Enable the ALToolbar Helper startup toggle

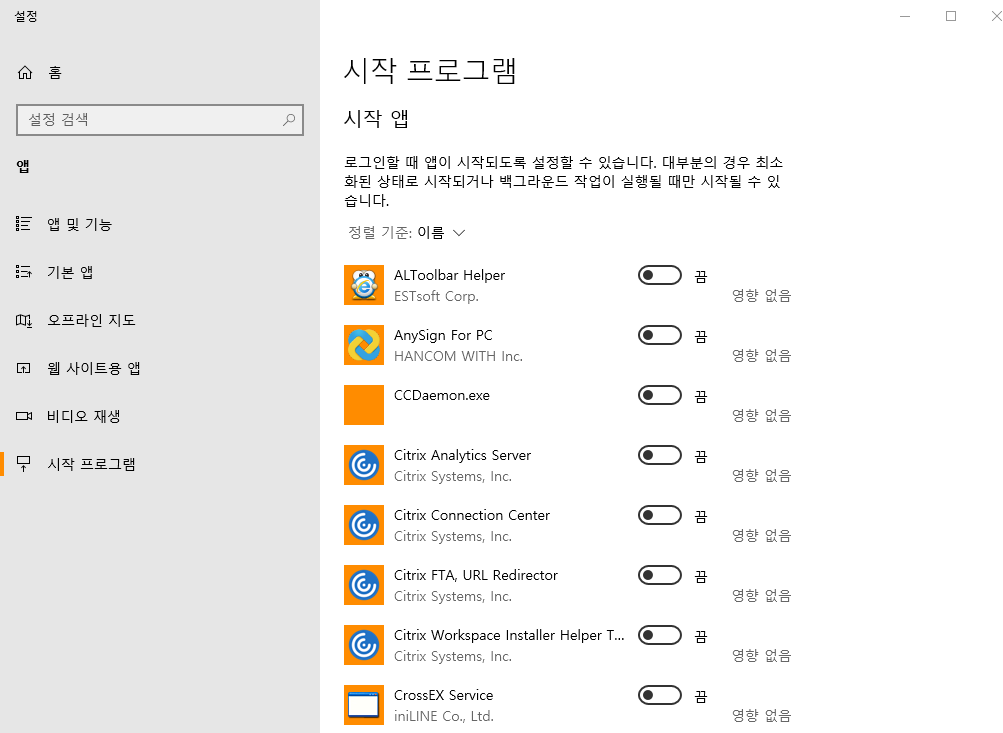point(659,275)
